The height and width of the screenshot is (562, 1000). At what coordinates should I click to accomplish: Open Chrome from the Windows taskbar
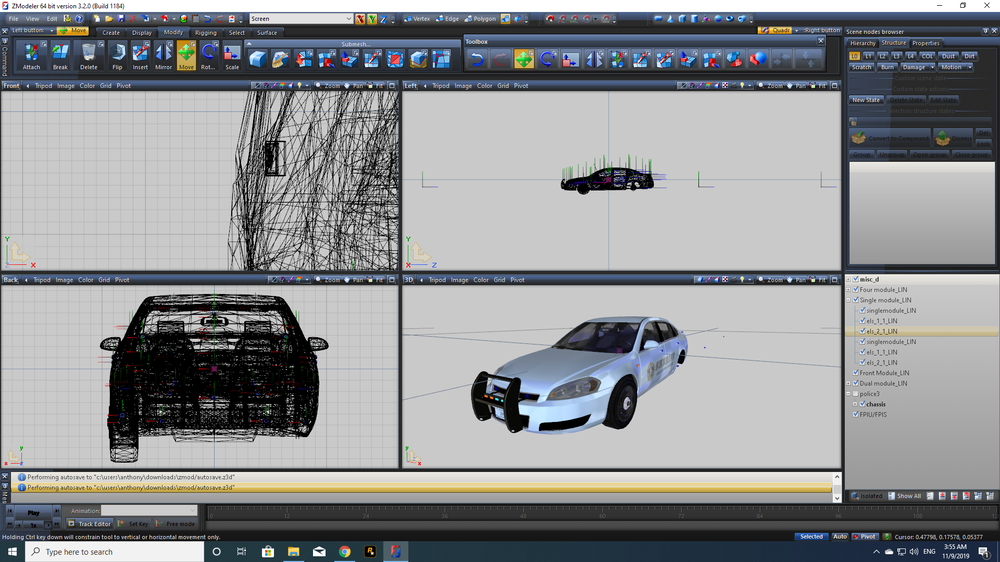coord(344,551)
